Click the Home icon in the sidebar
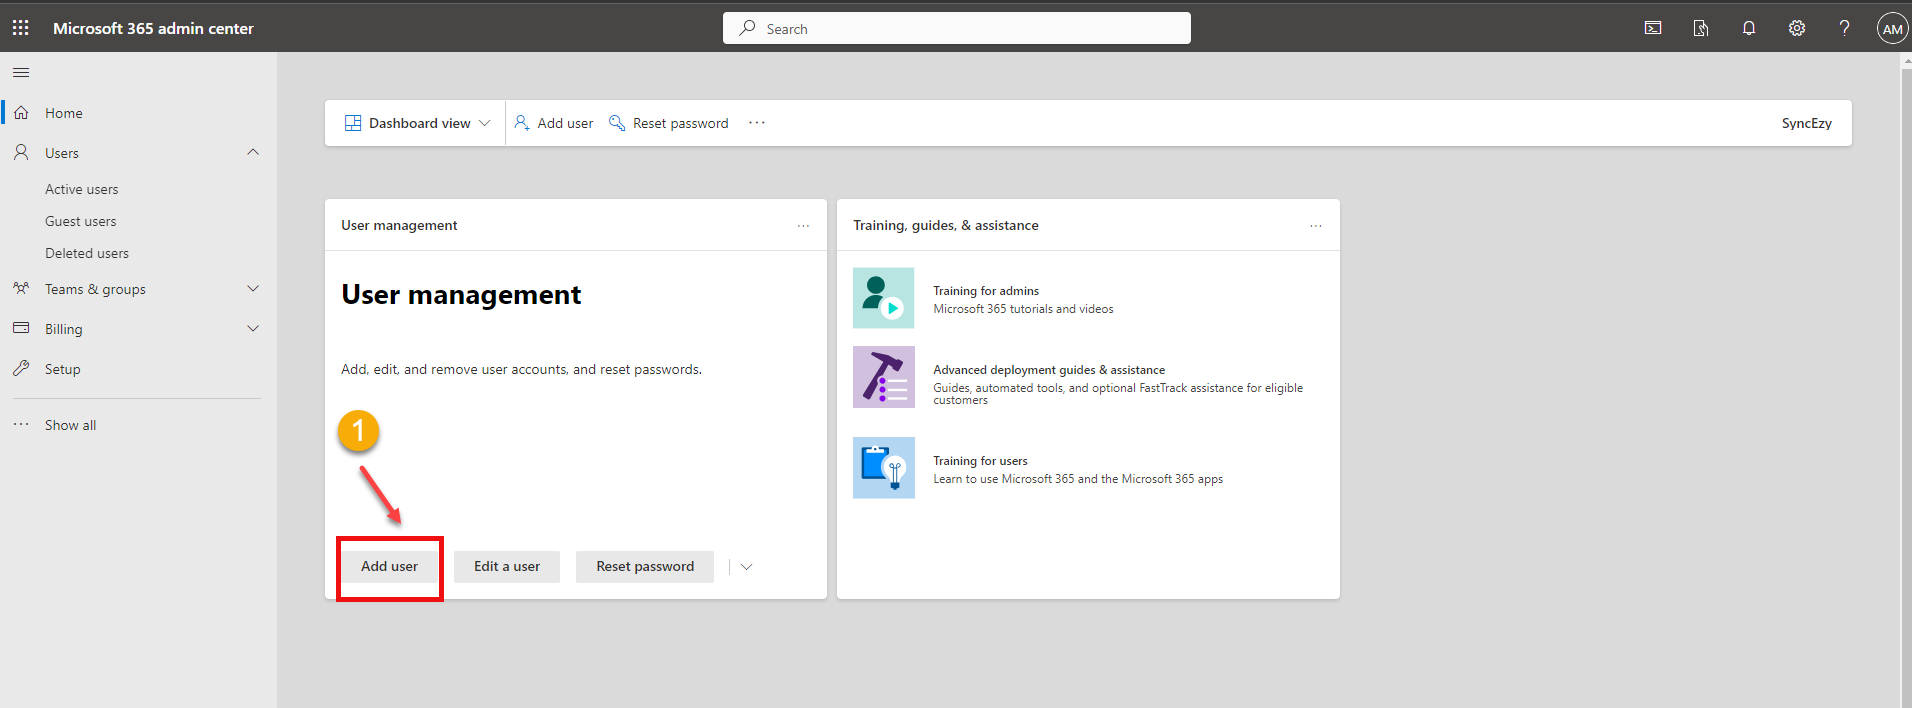Screen dimensions: 1912x708 (21, 113)
